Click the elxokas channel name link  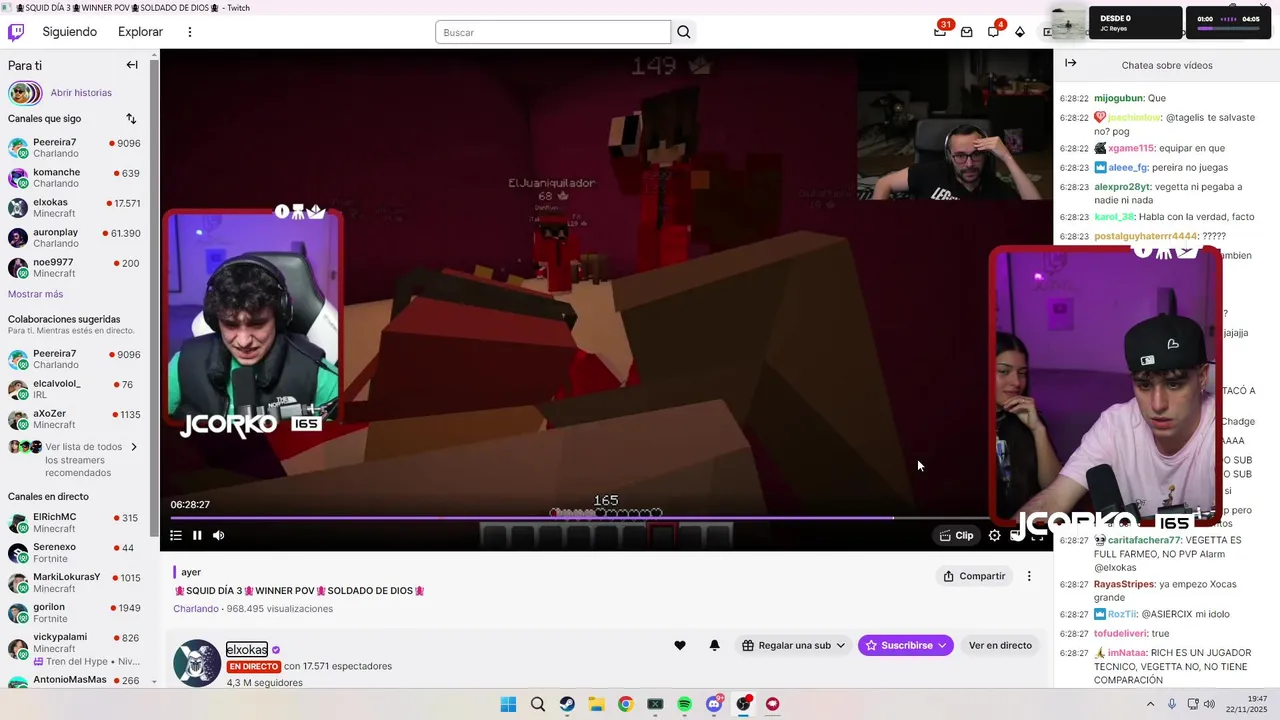click(246, 650)
